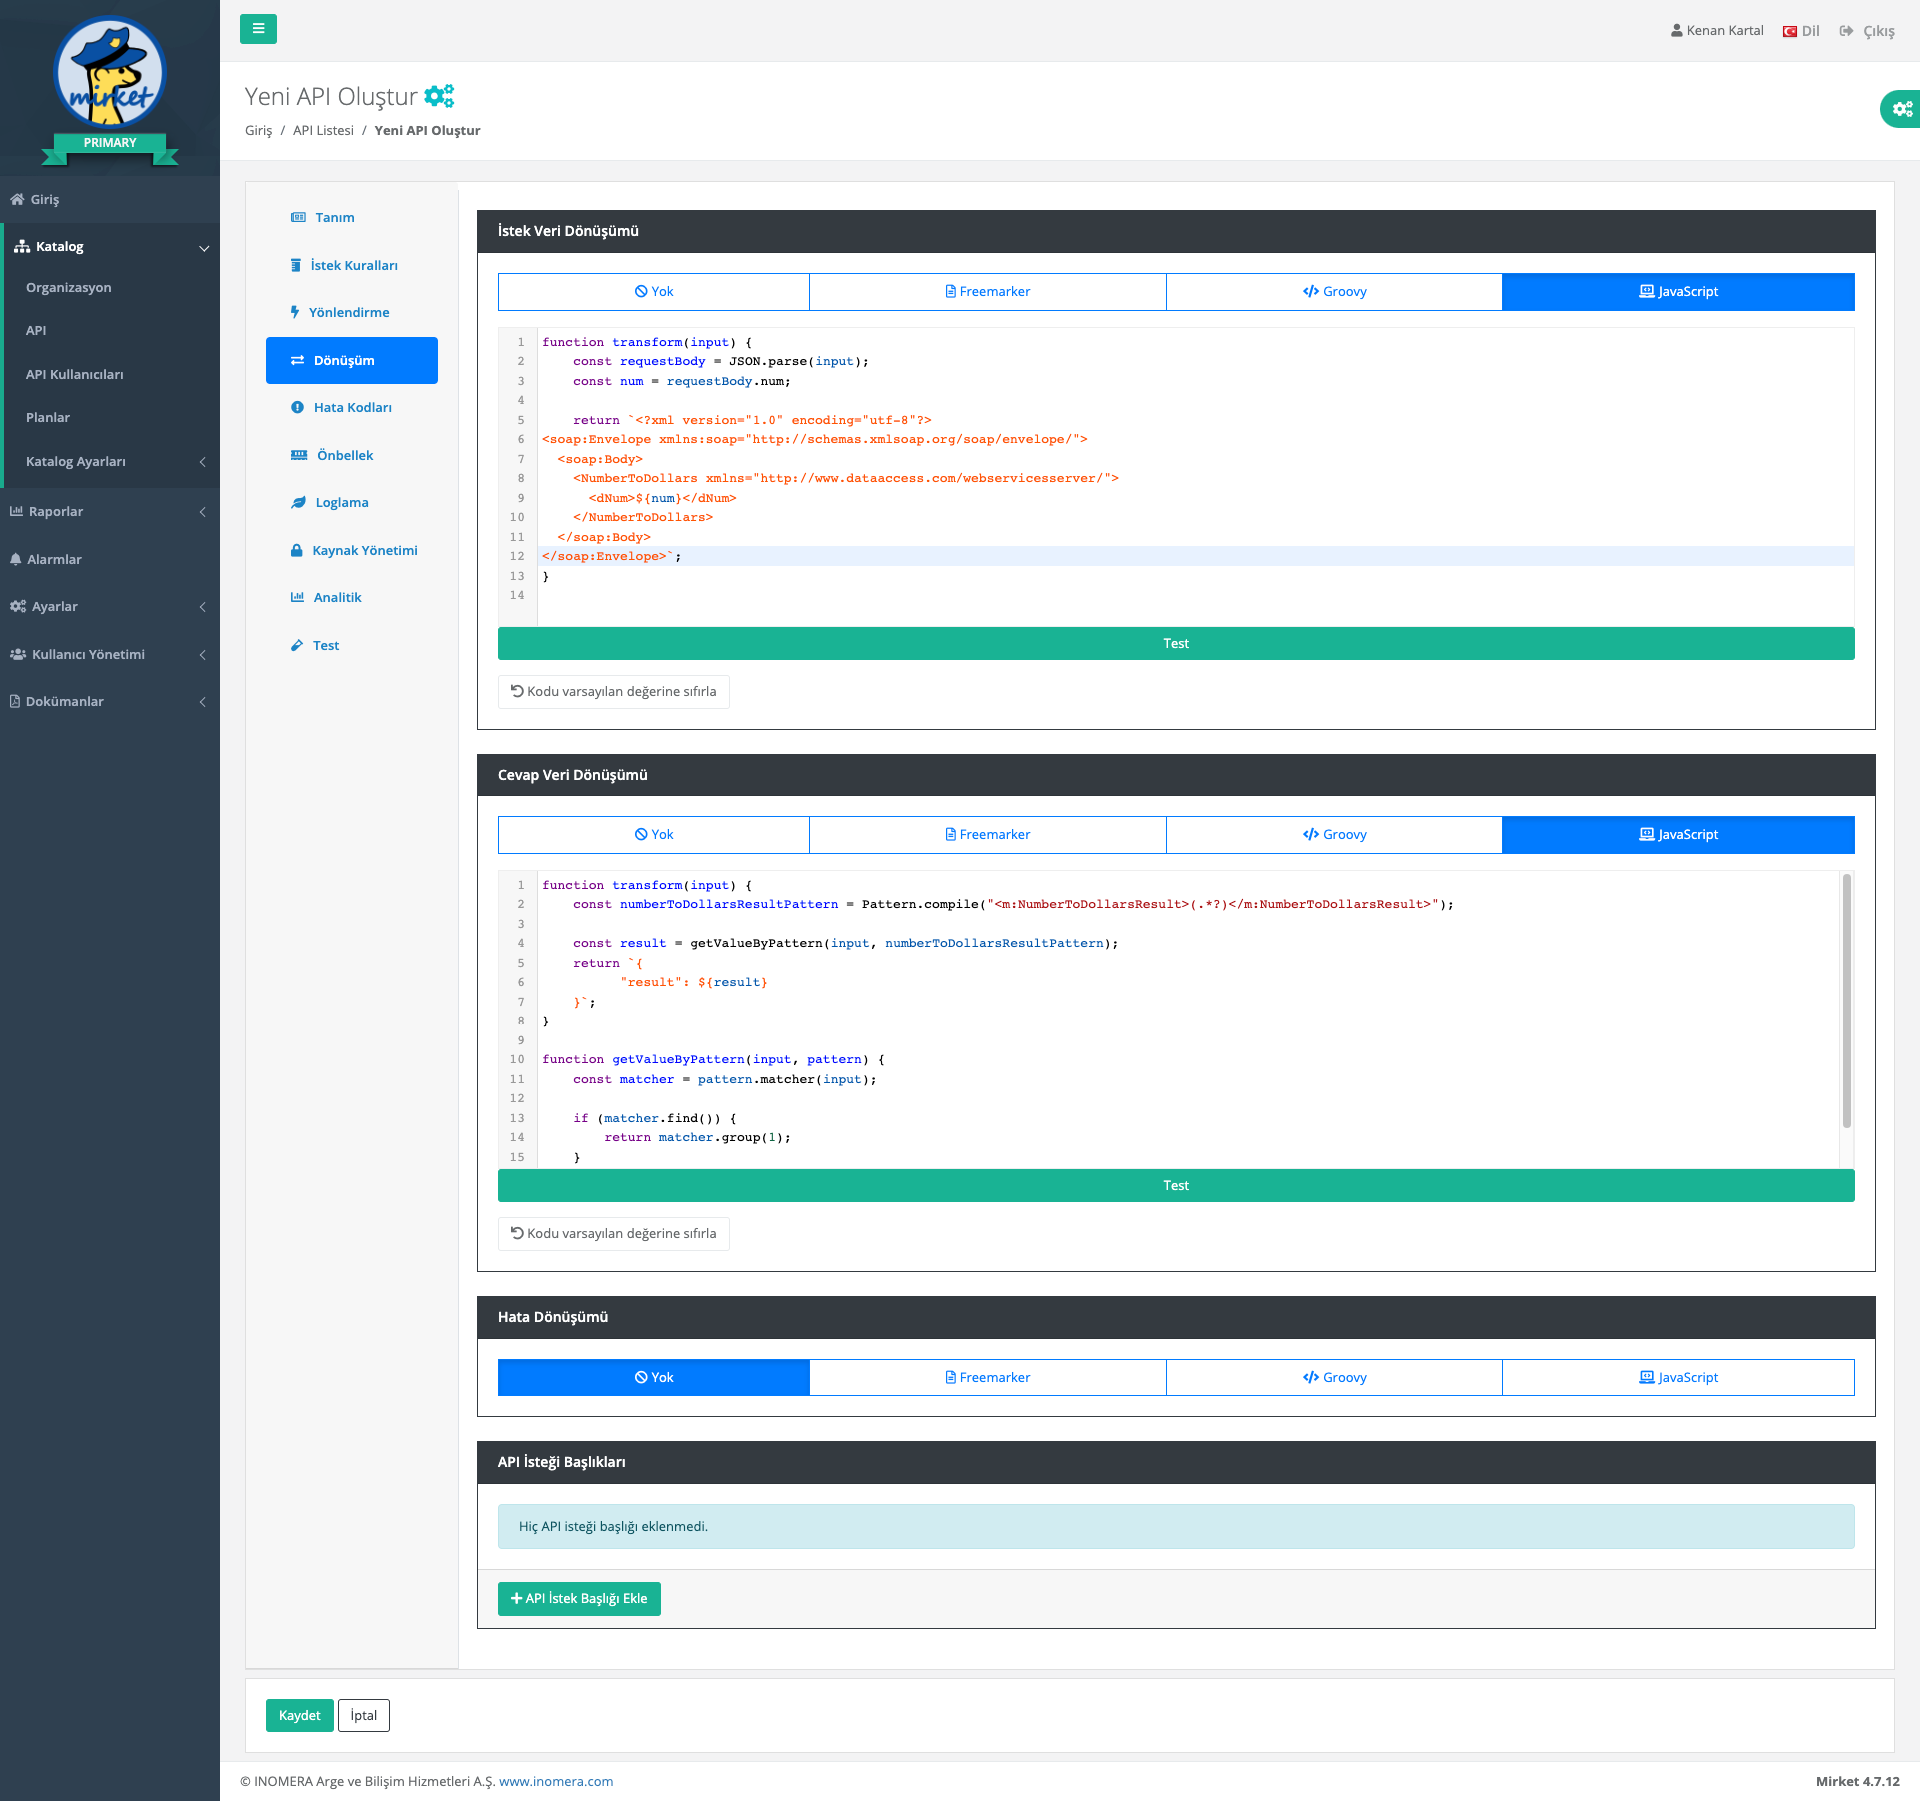
Task: Click the gears icon beside page title
Action: (439, 96)
